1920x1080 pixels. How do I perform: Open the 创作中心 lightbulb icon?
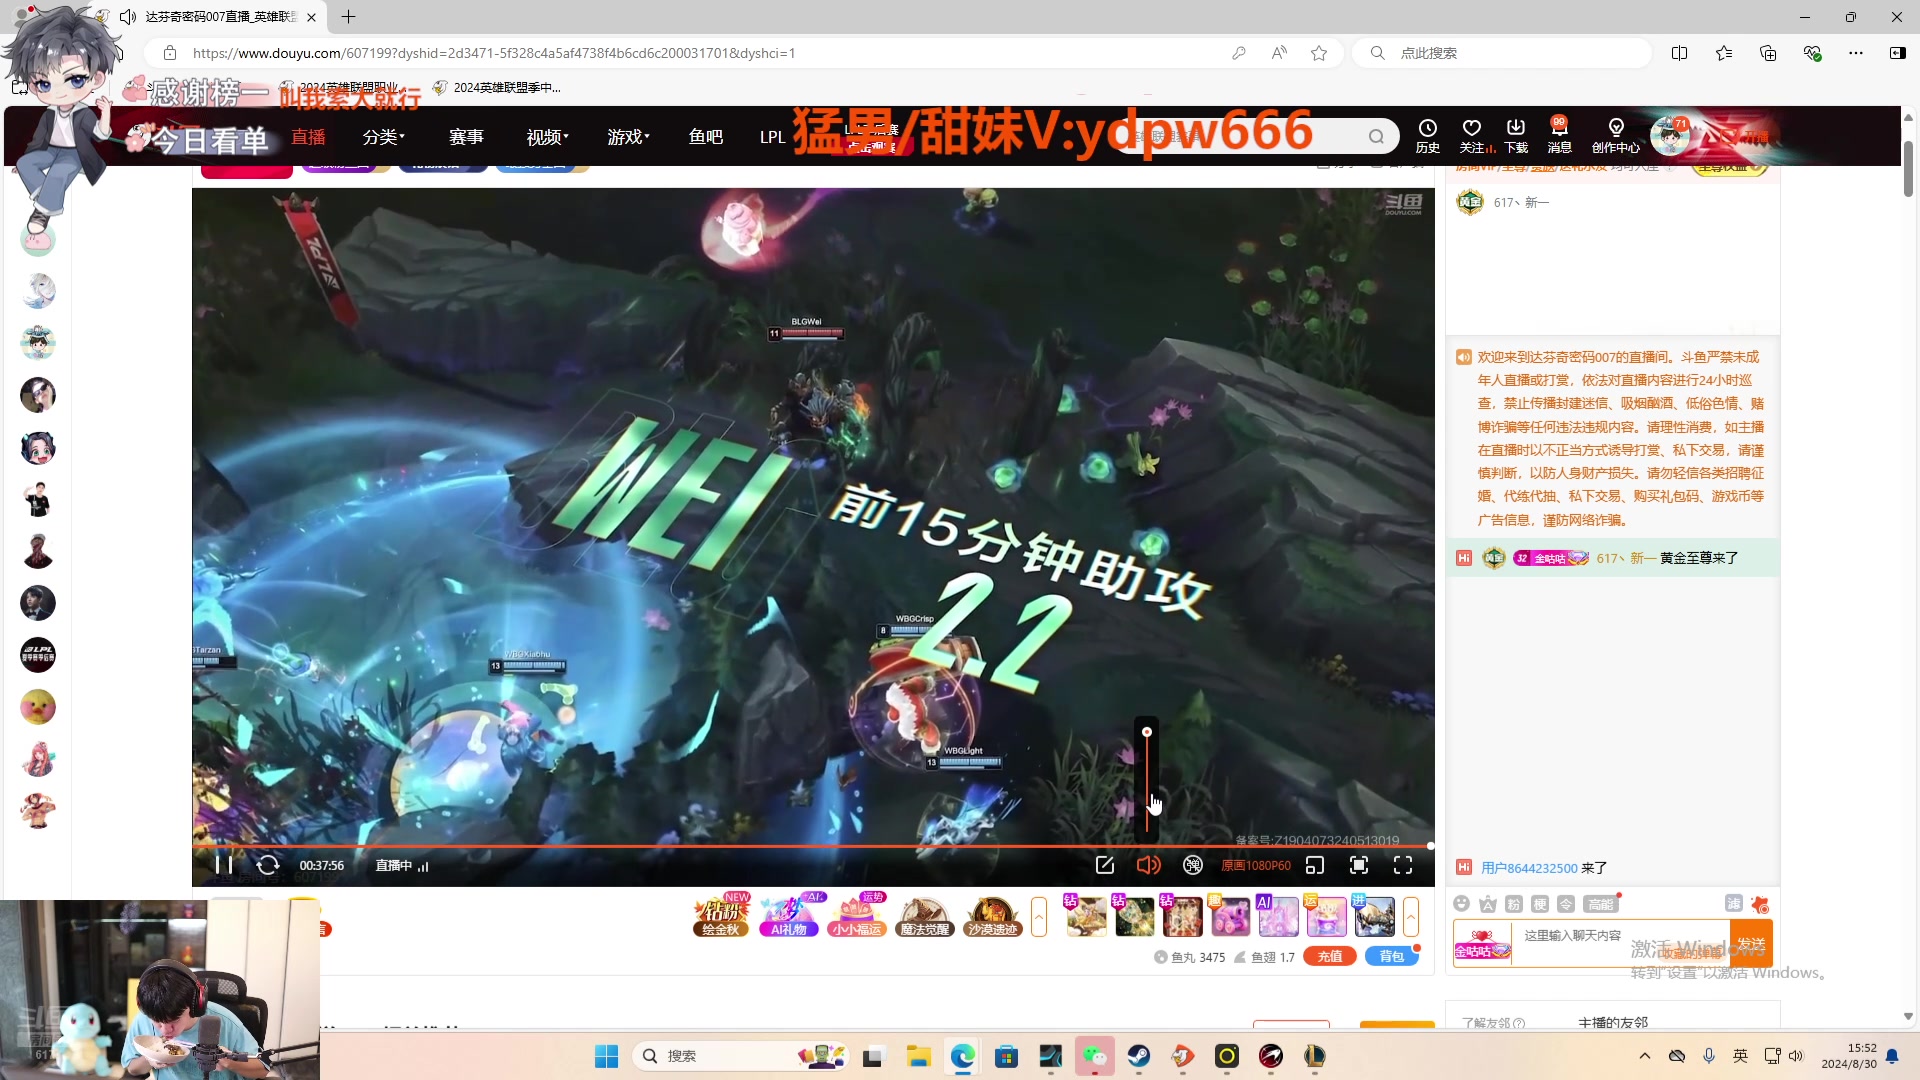coord(1616,136)
